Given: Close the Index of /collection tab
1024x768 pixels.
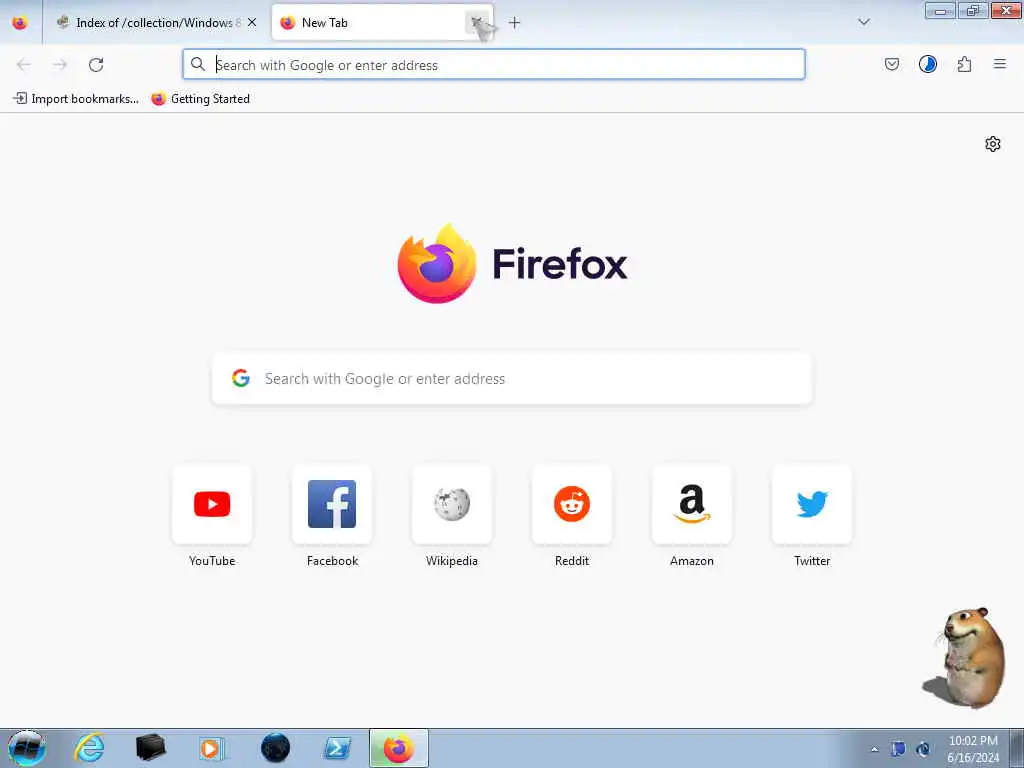Looking at the screenshot, I should (x=252, y=23).
